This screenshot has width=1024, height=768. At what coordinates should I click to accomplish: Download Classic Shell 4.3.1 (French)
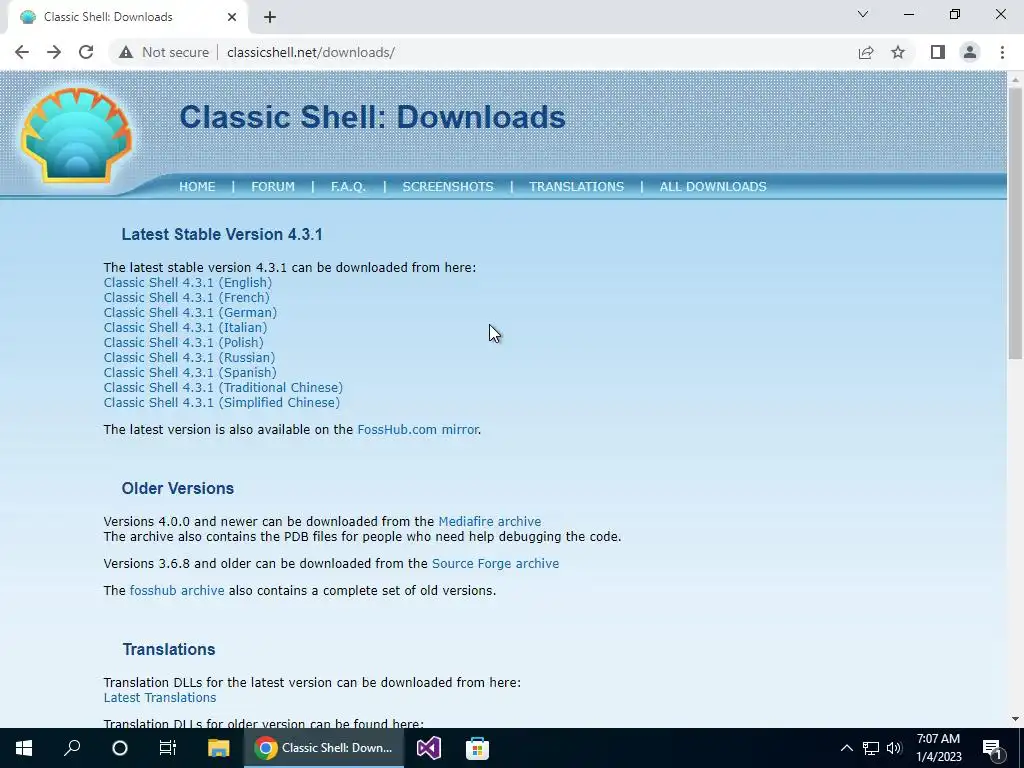tap(186, 297)
